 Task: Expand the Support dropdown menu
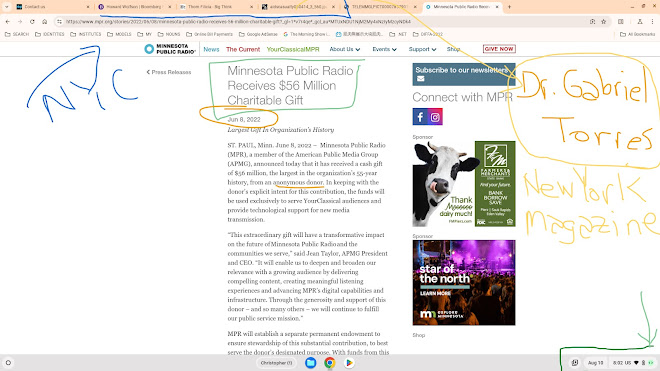(x=422, y=49)
